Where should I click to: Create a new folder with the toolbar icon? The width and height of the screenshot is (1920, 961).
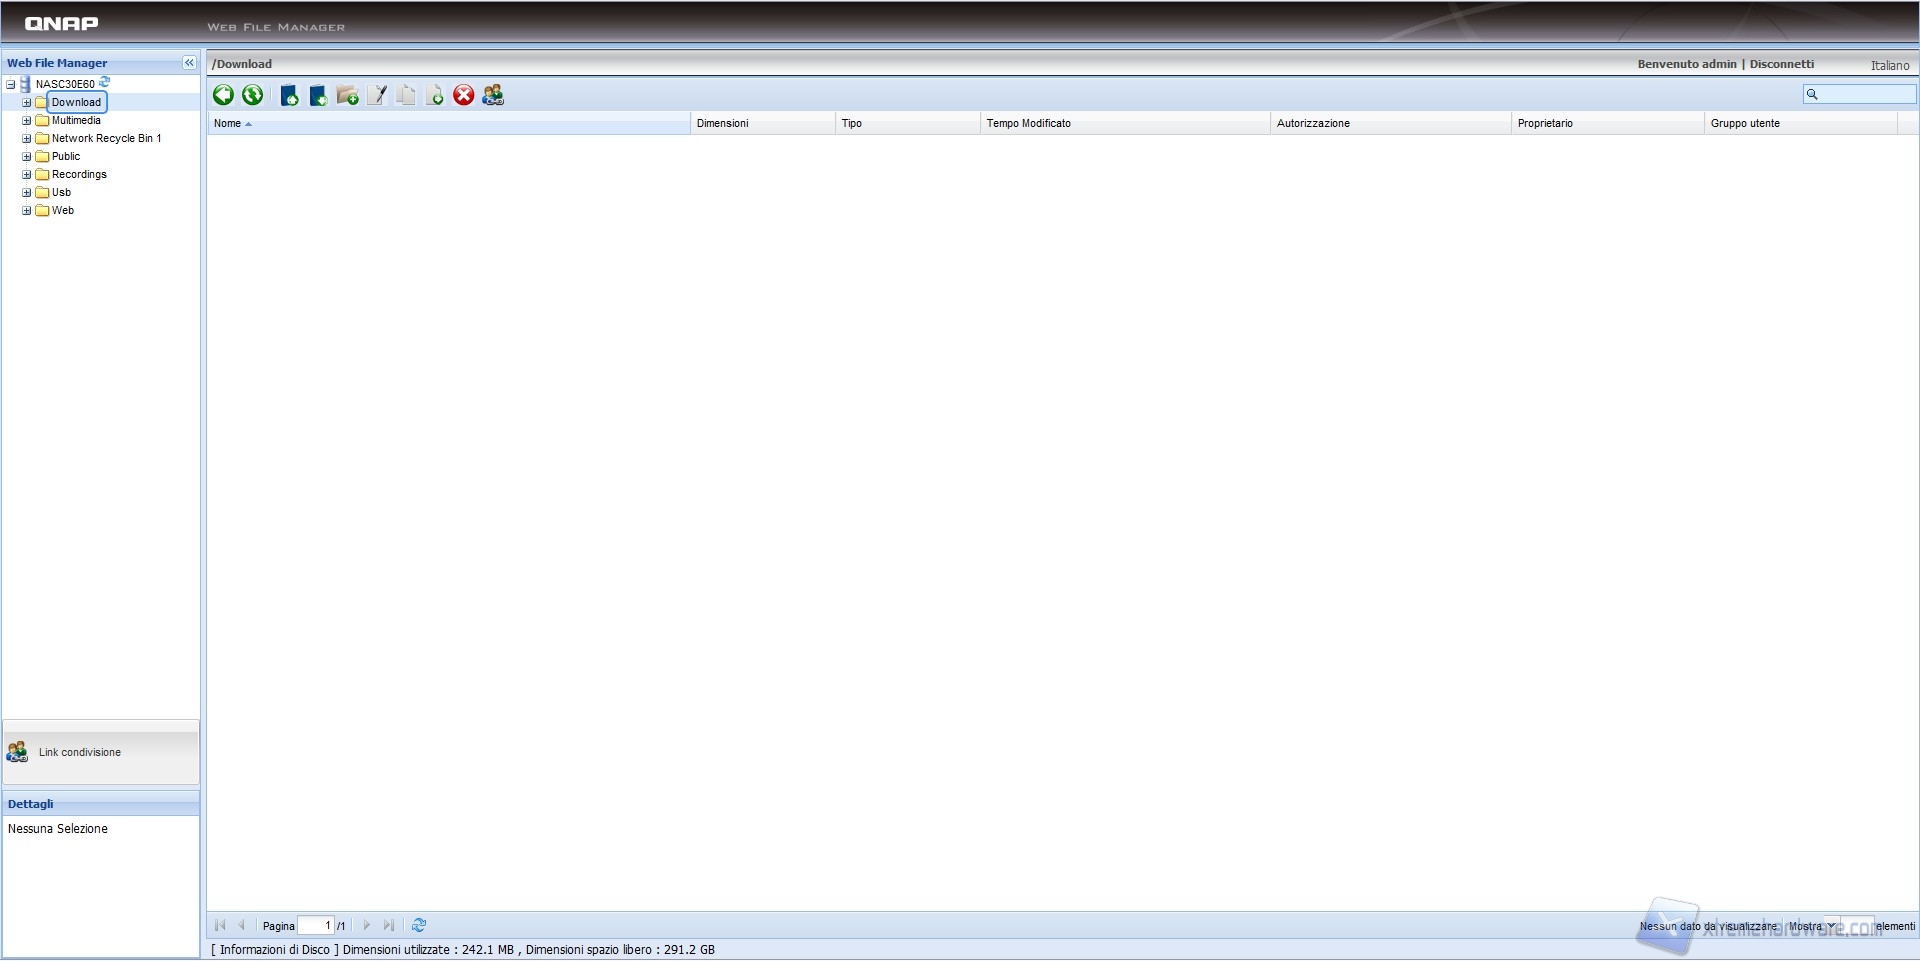point(347,96)
